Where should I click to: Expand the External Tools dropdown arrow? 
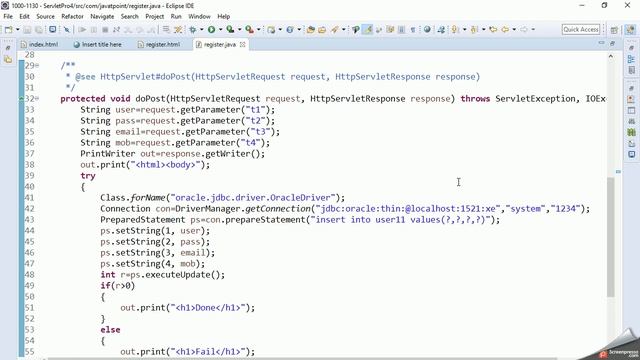tap(258, 29)
